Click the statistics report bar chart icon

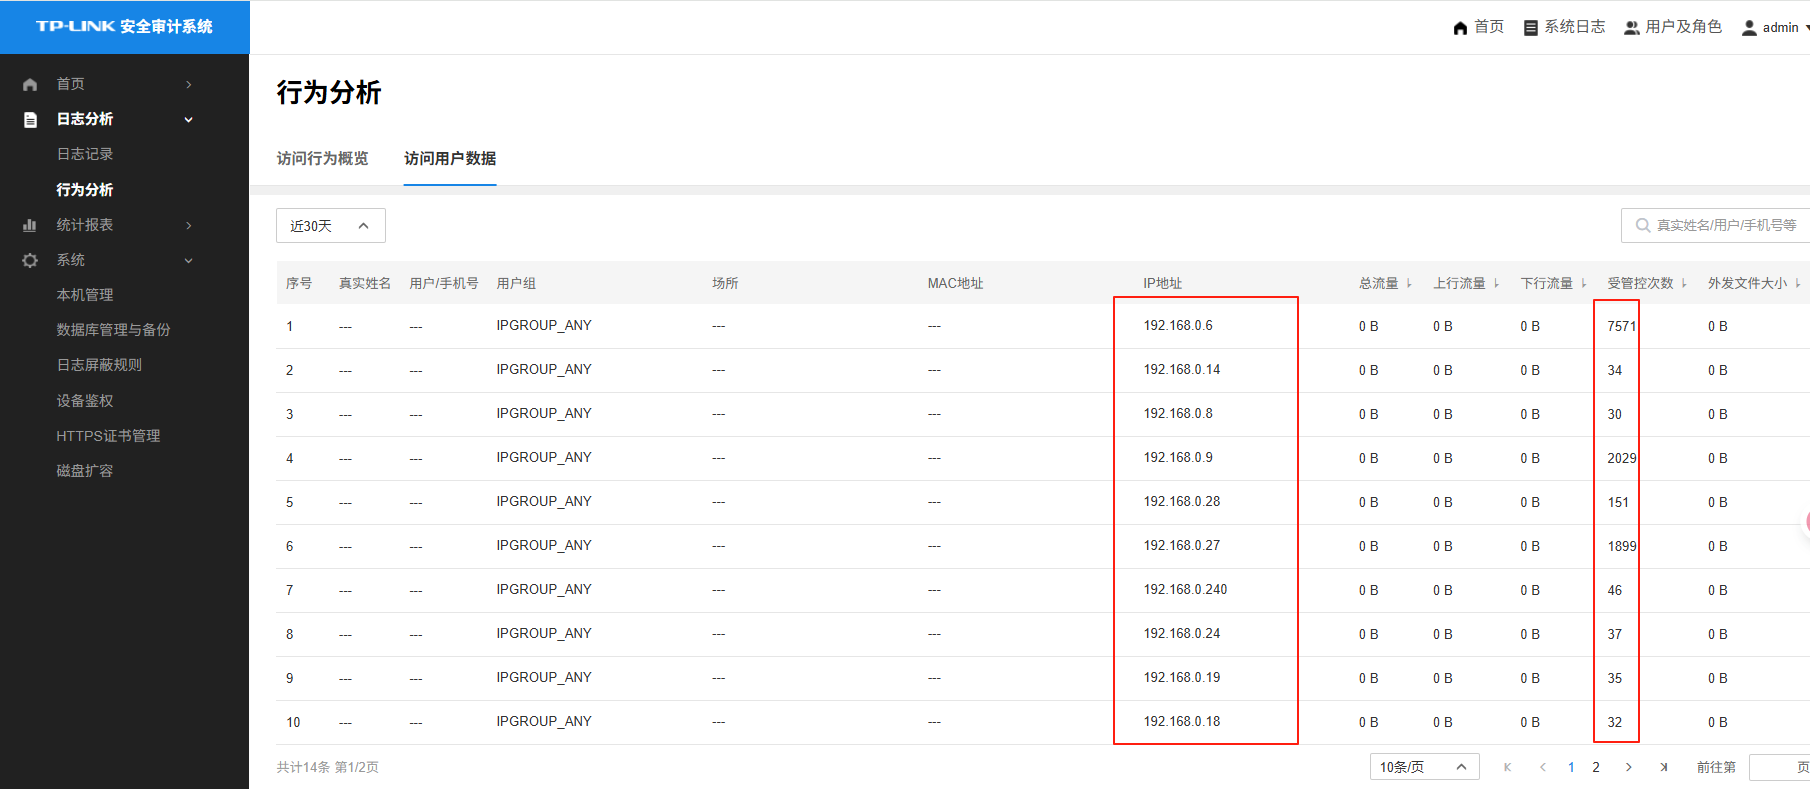click(x=30, y=225)
